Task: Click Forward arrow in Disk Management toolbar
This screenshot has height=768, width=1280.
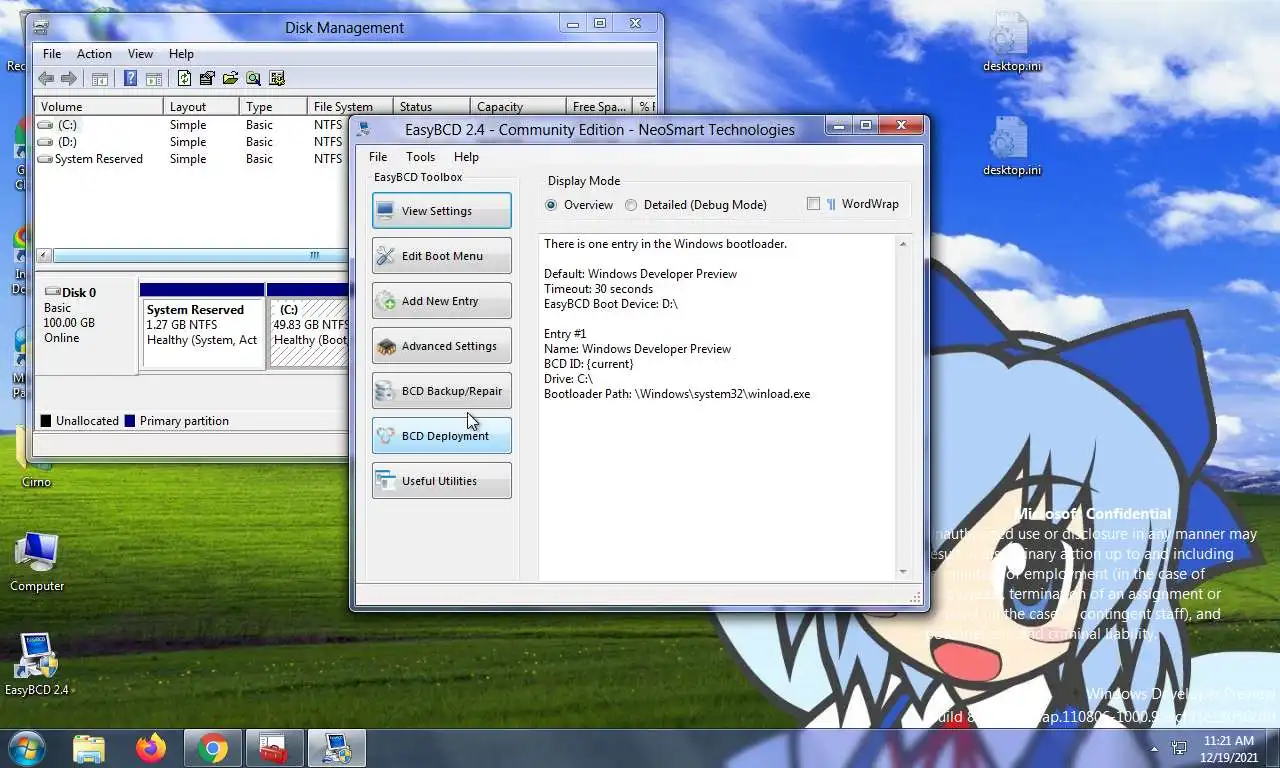Action: [68, 79]
